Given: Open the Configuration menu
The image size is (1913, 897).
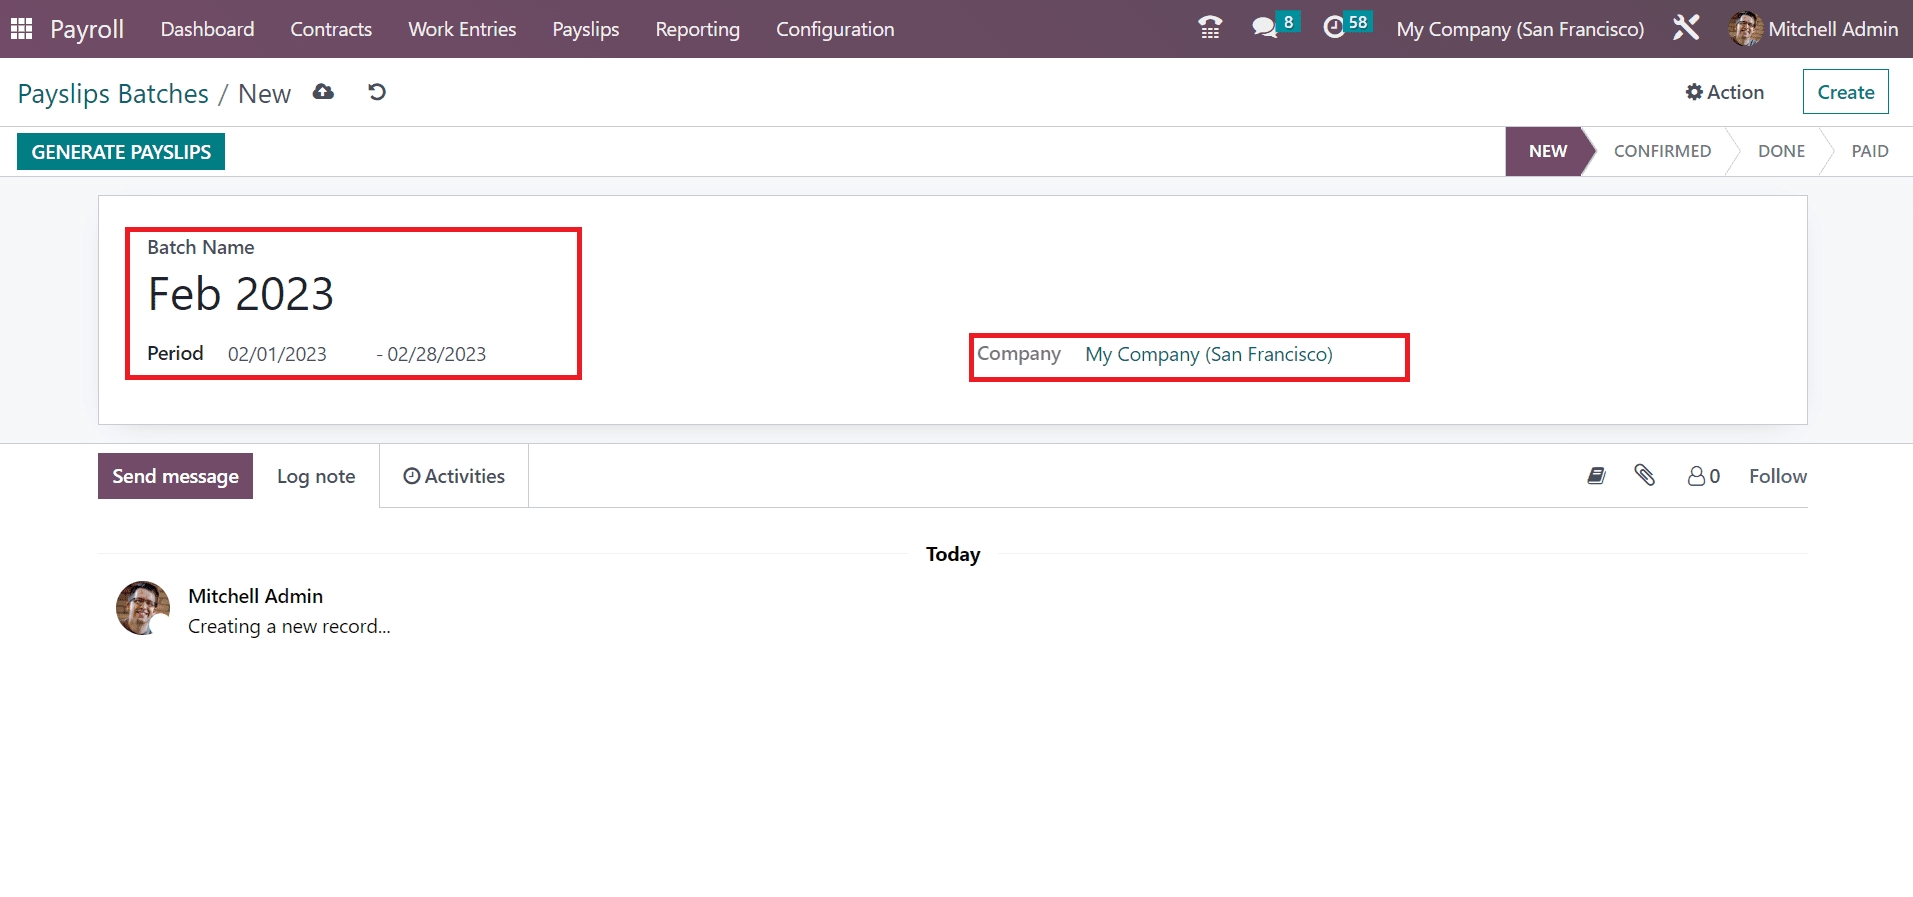Looking at the screenshot, I should tap(835, 29).
